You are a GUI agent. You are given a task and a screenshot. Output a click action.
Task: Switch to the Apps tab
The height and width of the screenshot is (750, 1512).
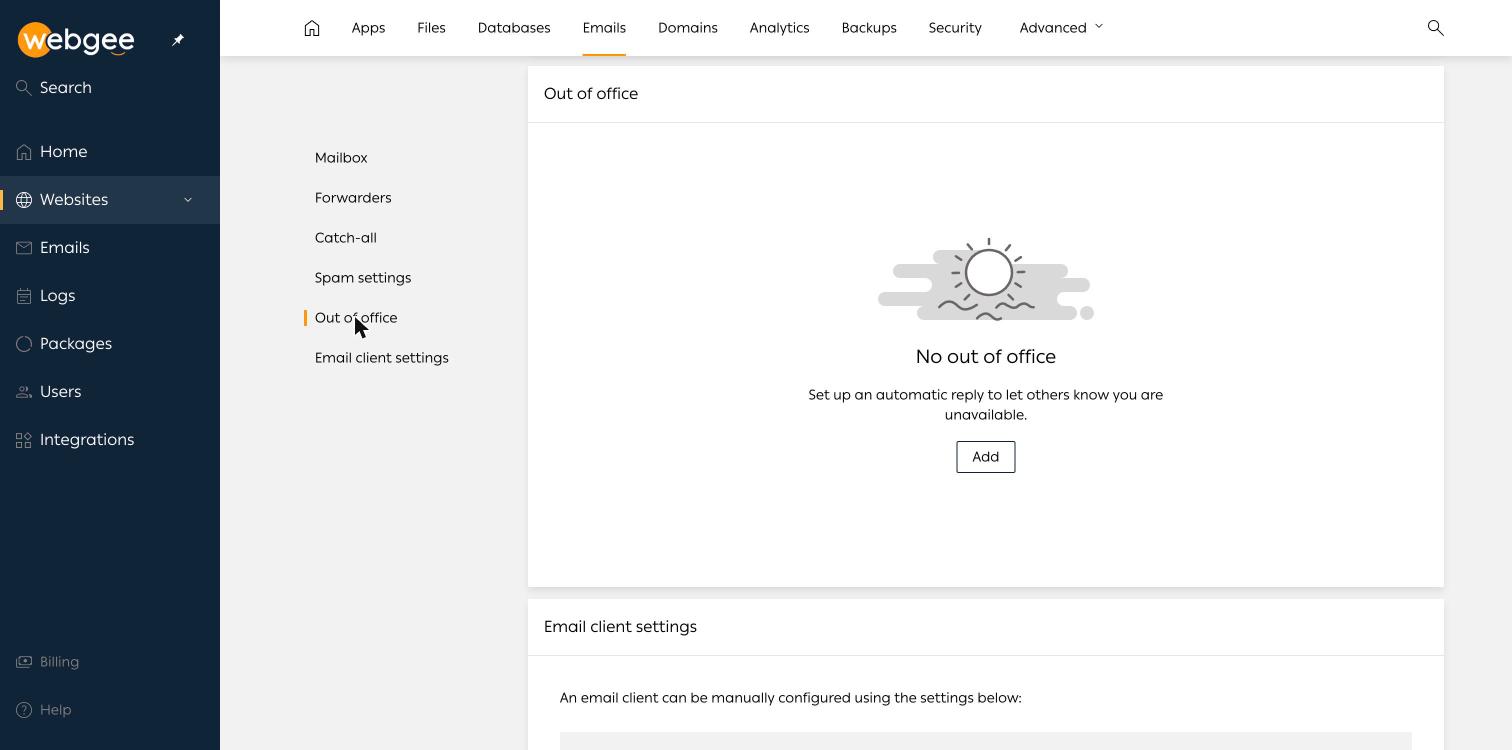pos(368,28)
